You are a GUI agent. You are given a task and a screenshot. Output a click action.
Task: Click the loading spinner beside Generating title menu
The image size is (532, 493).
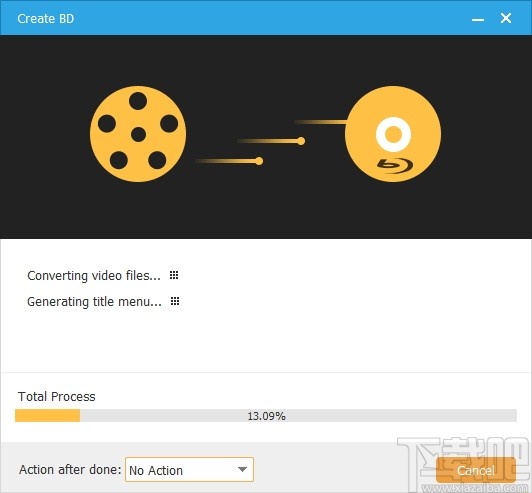(175, 301)
